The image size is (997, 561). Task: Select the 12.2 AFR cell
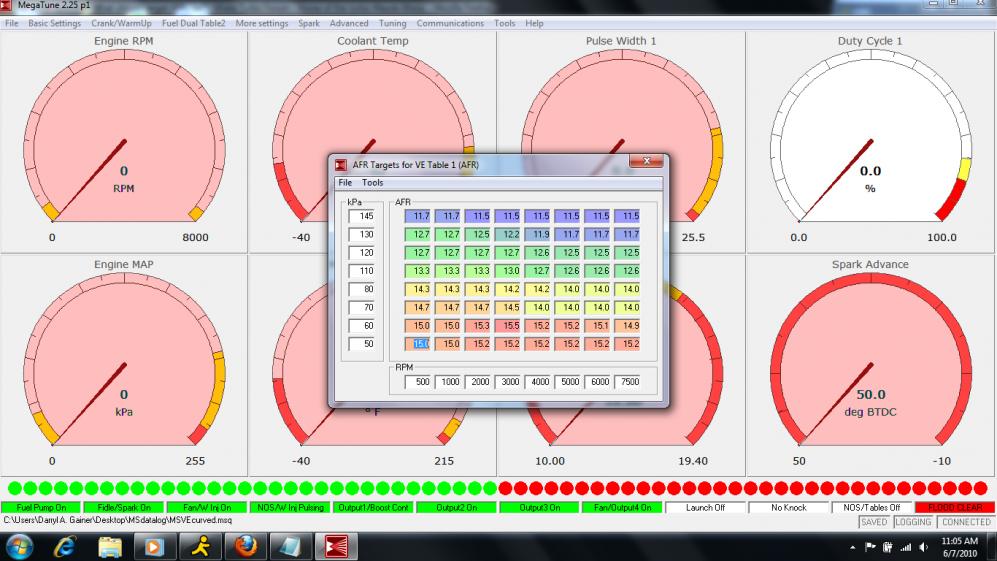(507, 235)
